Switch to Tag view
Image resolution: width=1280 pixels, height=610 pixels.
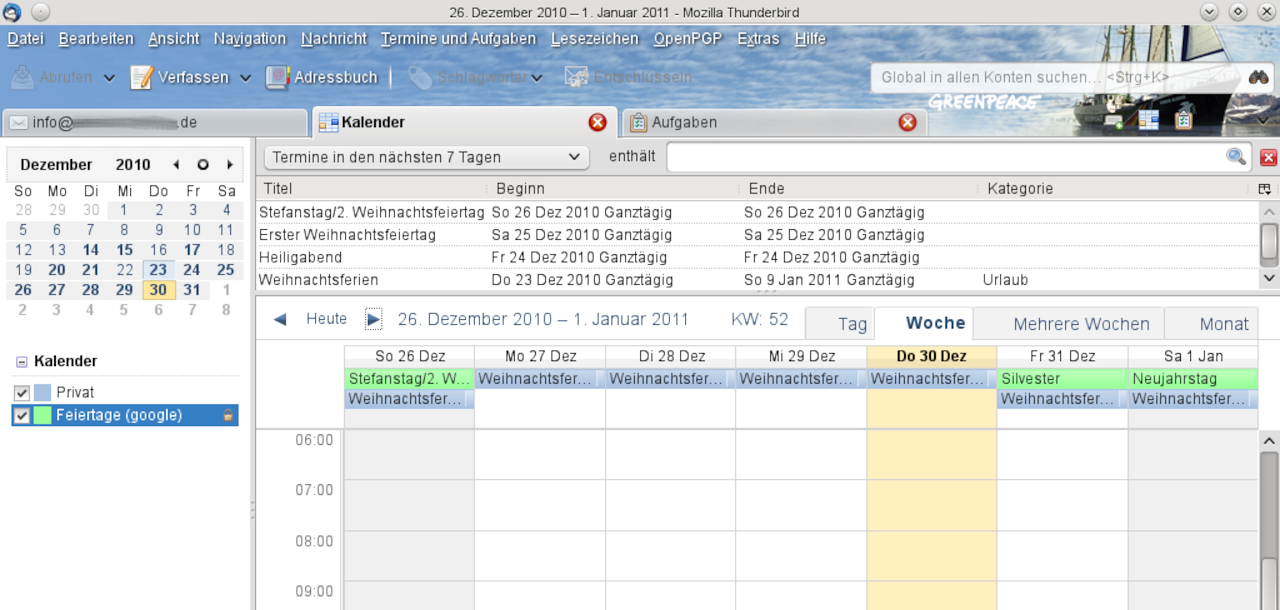click(x=840, y=324)
